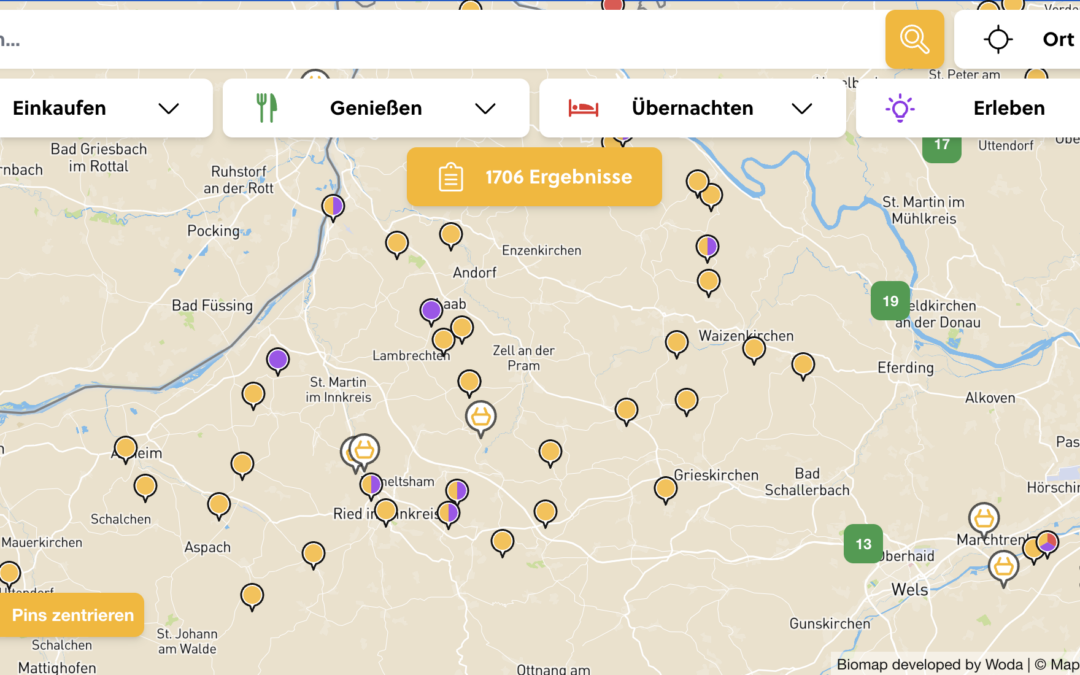Screen dimensions: 1080x675
Task: Expand the Genießen dropdown chevron
Action: click(485, 108)
